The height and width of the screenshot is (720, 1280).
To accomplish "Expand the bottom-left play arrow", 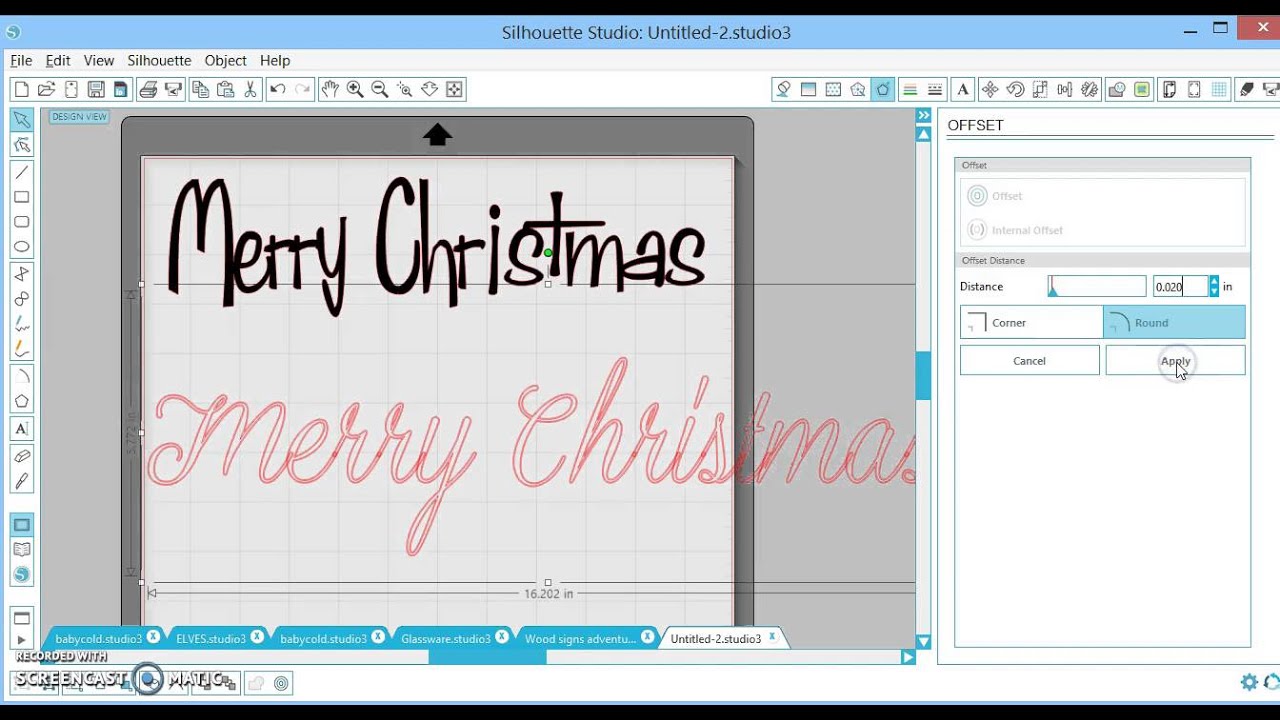I will pos(21,640).
